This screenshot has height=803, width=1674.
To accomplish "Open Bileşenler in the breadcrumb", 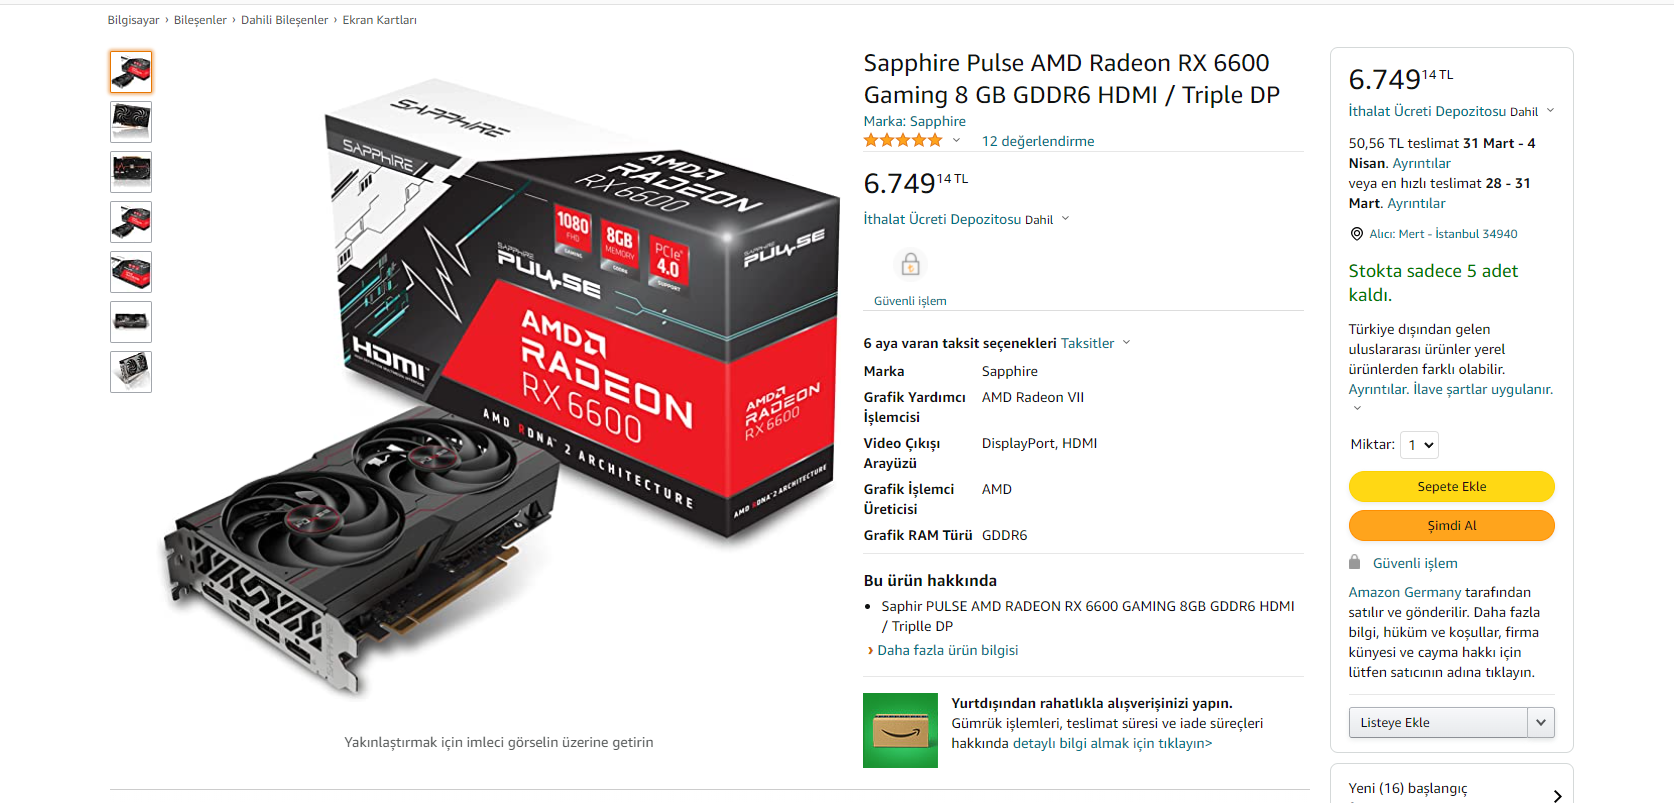I will tap(200, 20).
